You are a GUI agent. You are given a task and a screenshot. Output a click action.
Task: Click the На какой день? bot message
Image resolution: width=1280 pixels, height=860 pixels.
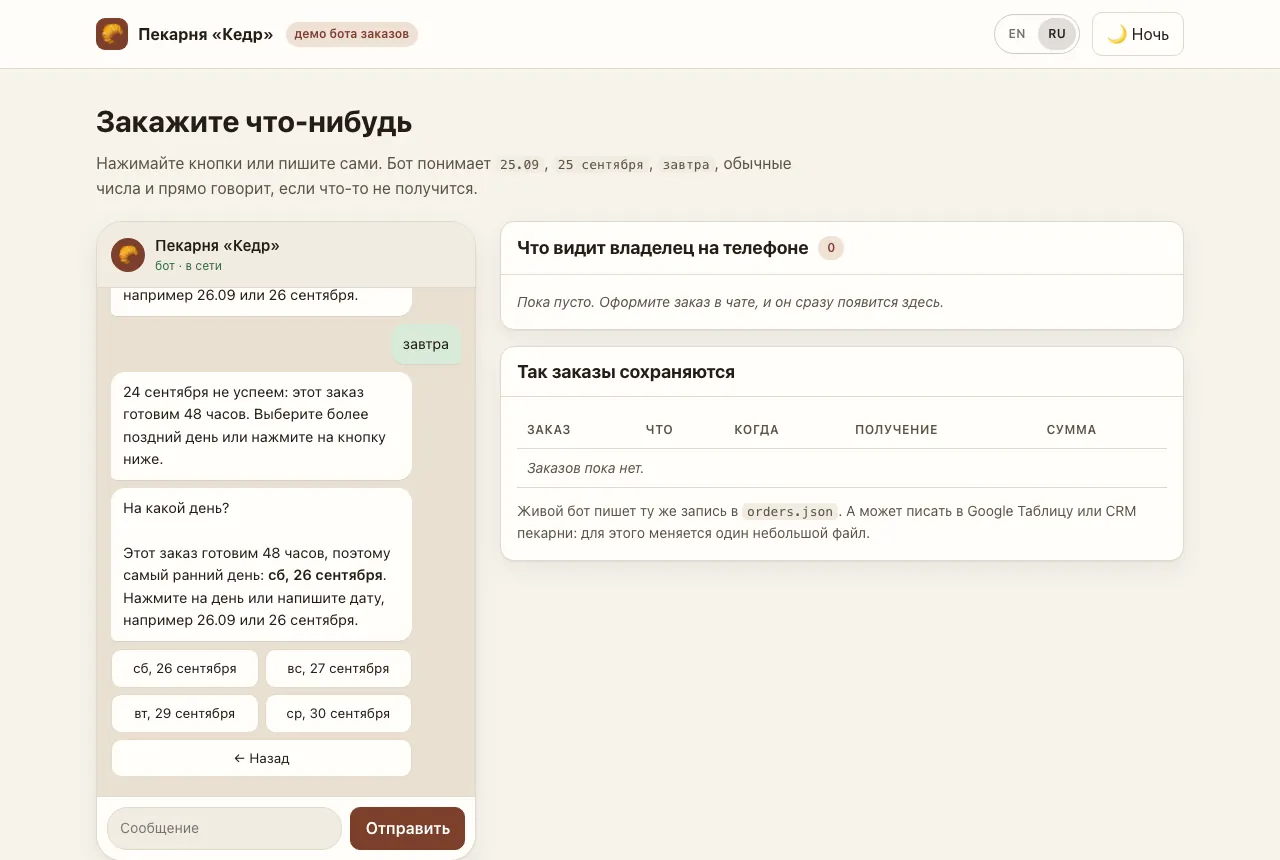point(261,564)
